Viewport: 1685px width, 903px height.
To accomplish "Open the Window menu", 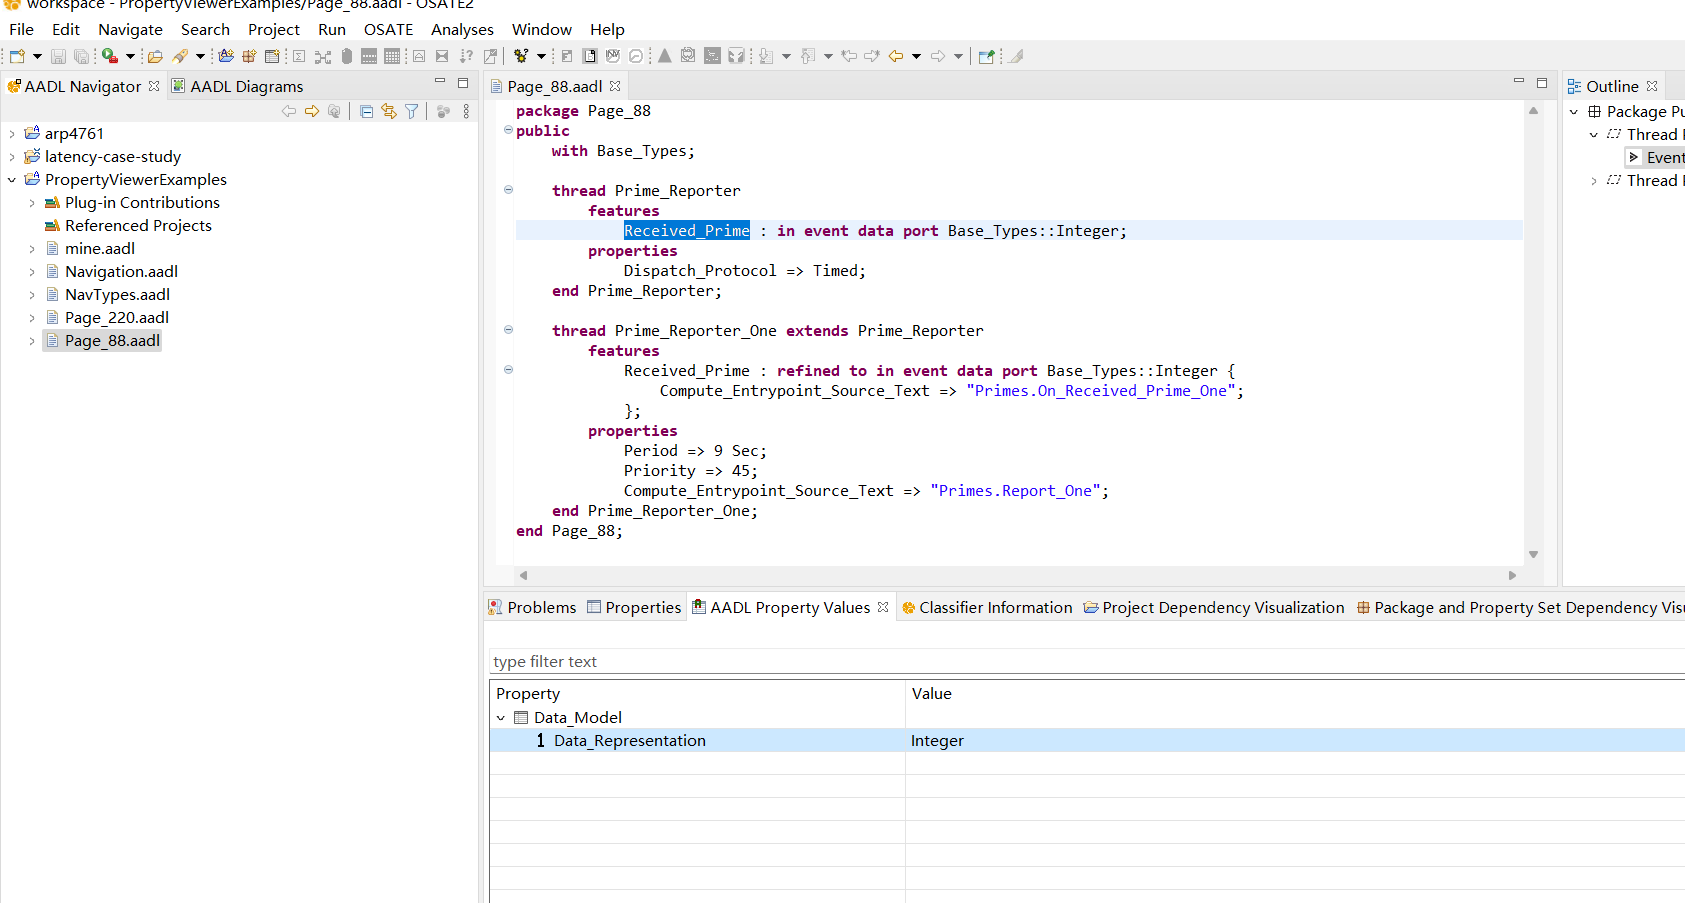I will (x=542, y=29).
